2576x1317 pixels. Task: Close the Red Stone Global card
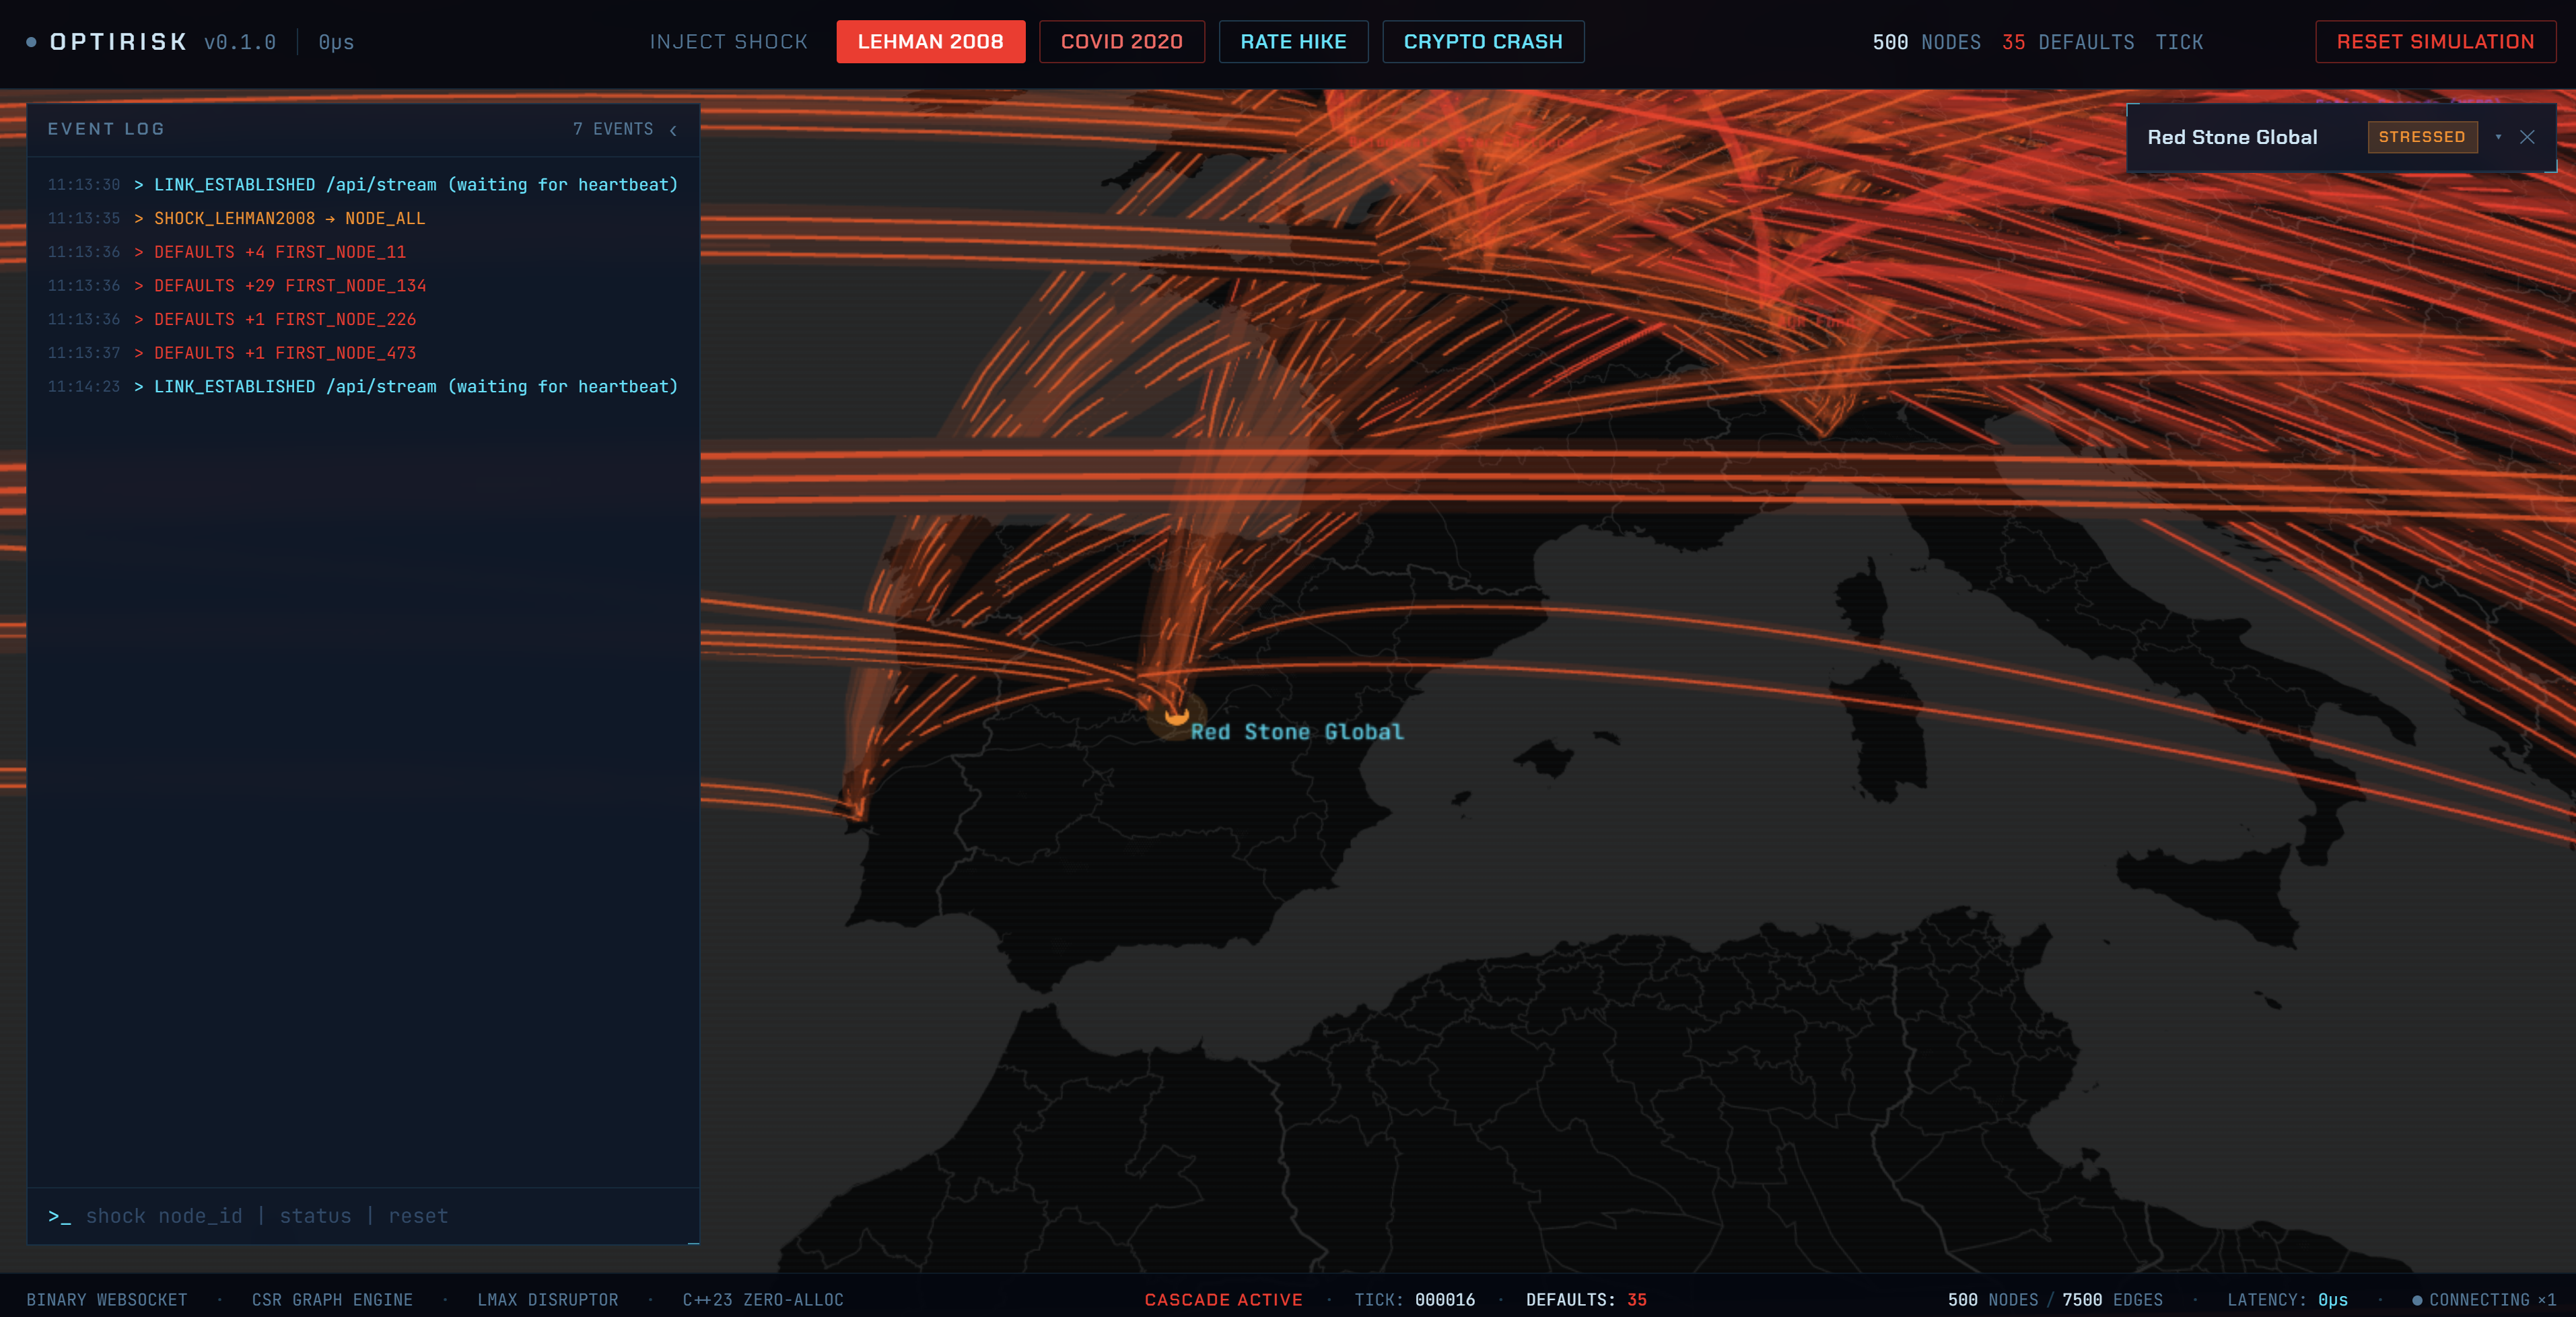(x=2527, y=137)
